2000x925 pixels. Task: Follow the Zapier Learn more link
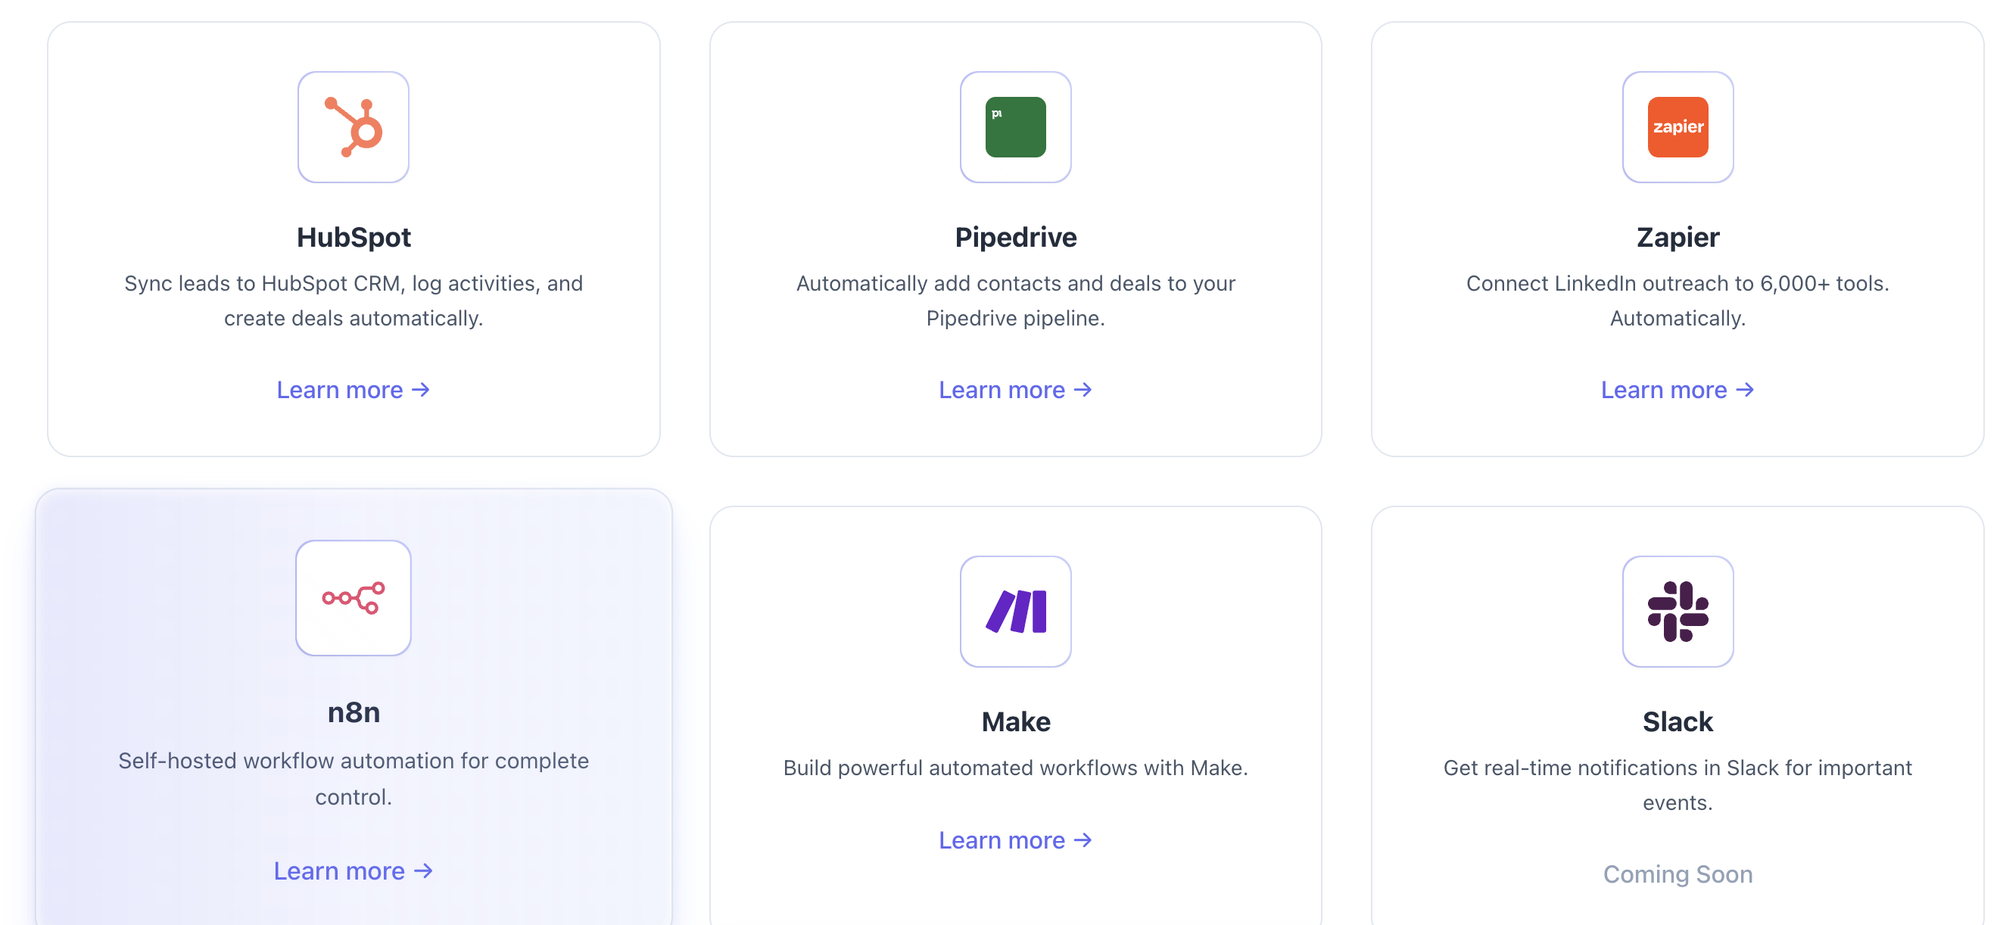point(1677,390)
